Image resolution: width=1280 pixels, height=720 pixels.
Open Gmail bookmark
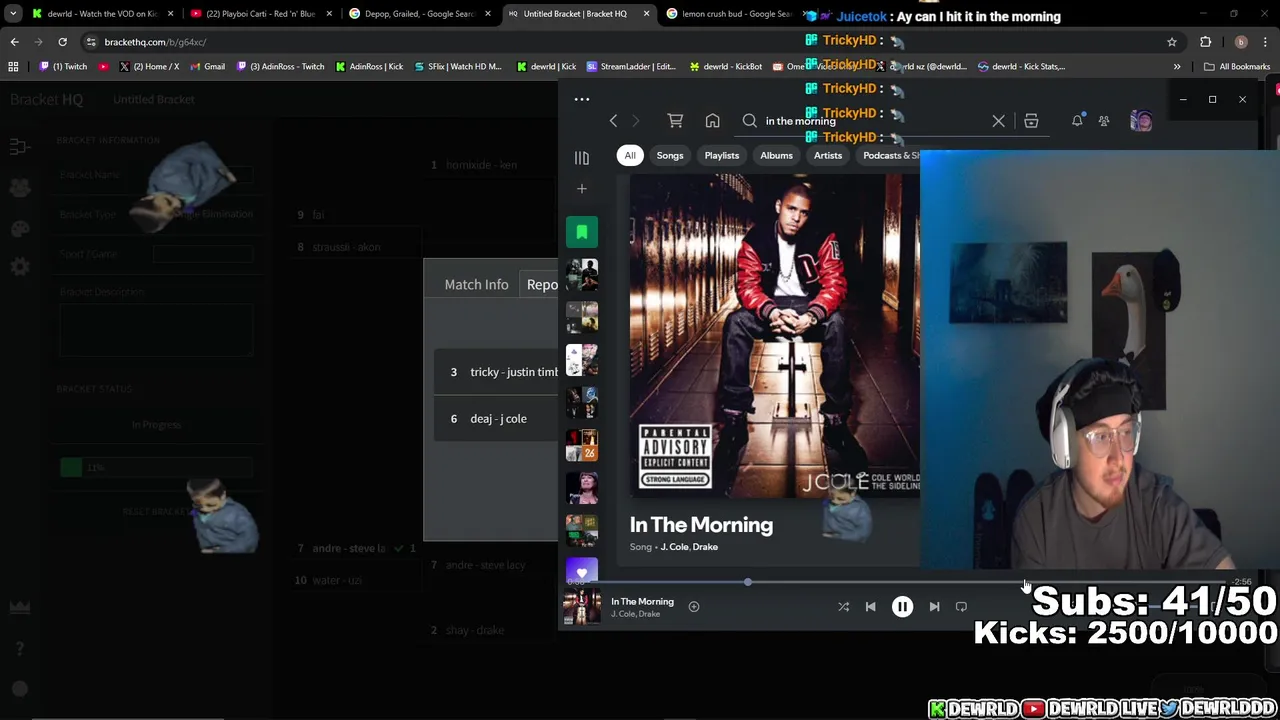[206, 66]
